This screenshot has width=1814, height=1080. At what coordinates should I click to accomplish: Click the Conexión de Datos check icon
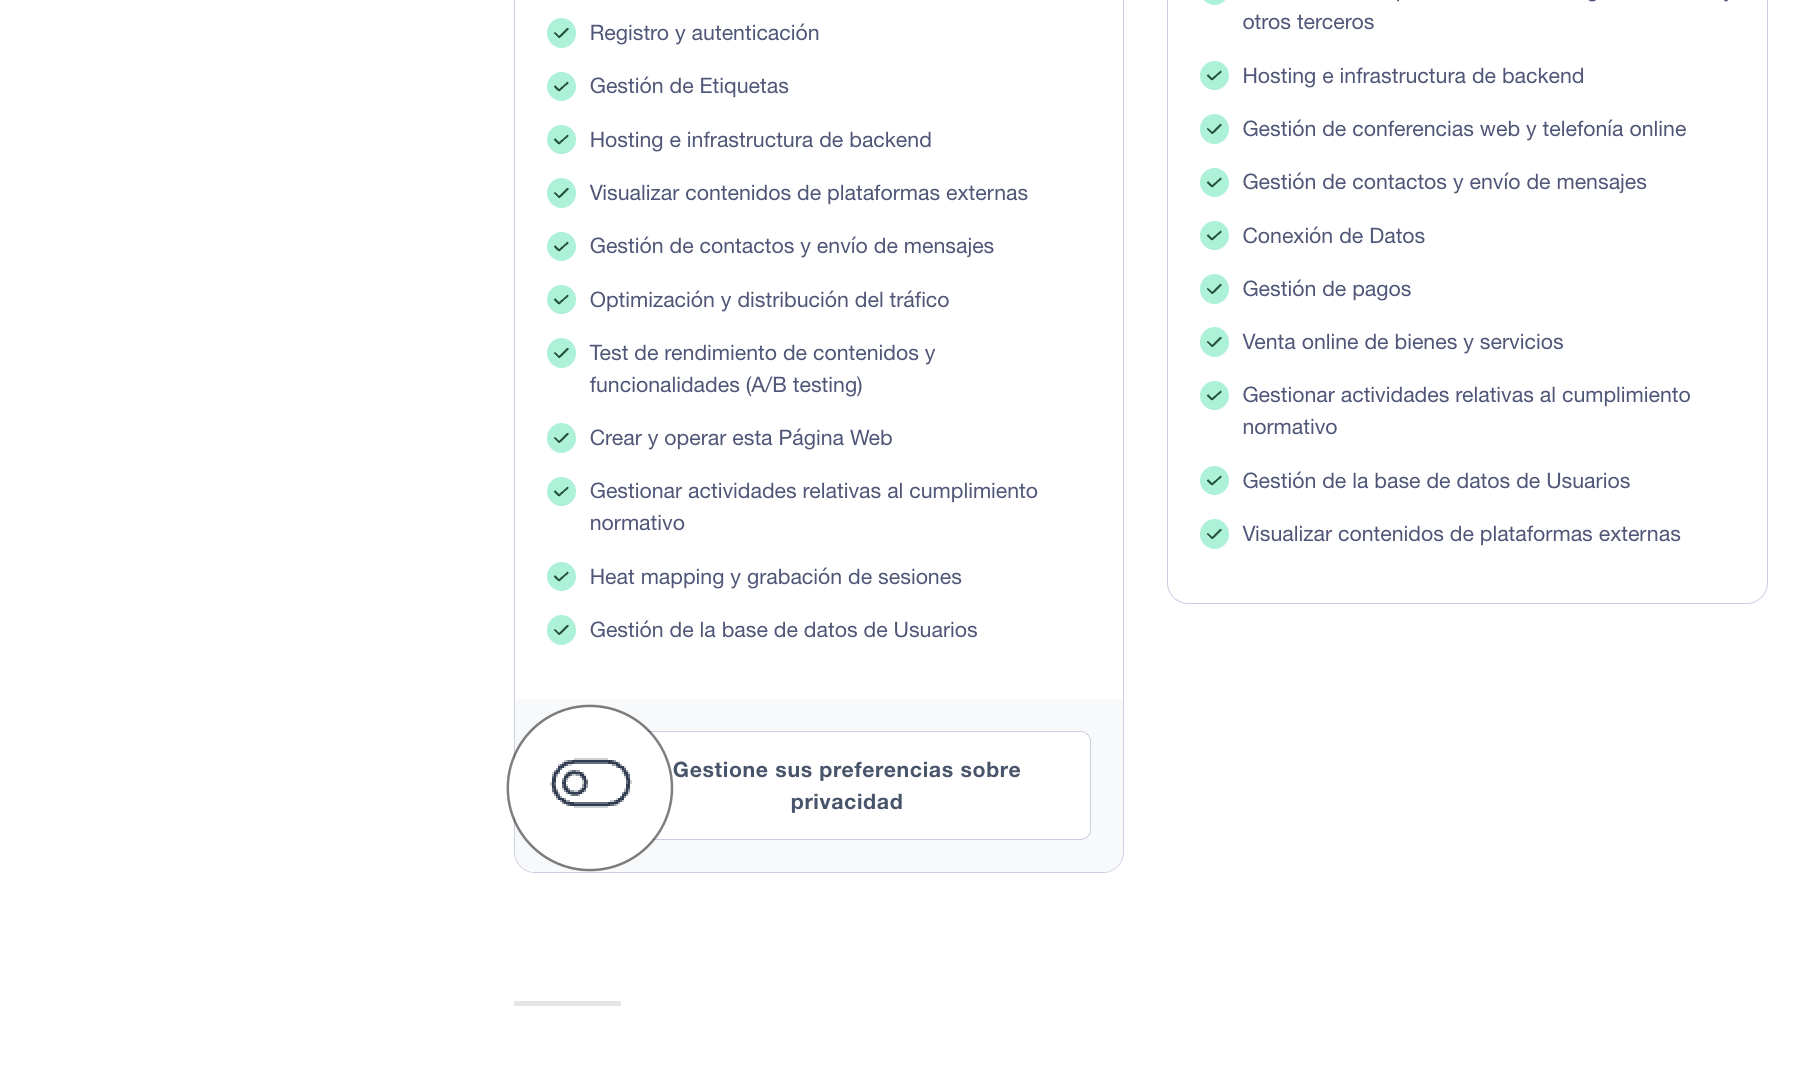coord(1214,236)
